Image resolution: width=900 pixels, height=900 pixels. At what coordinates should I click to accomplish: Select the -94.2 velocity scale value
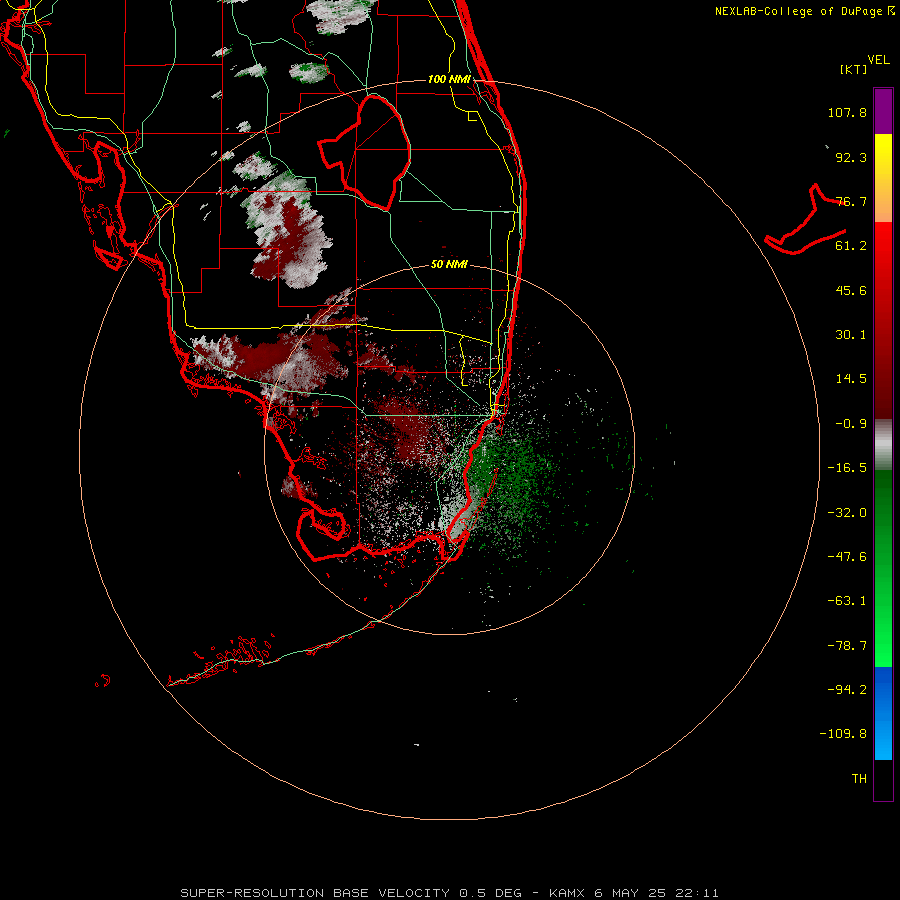847,689
